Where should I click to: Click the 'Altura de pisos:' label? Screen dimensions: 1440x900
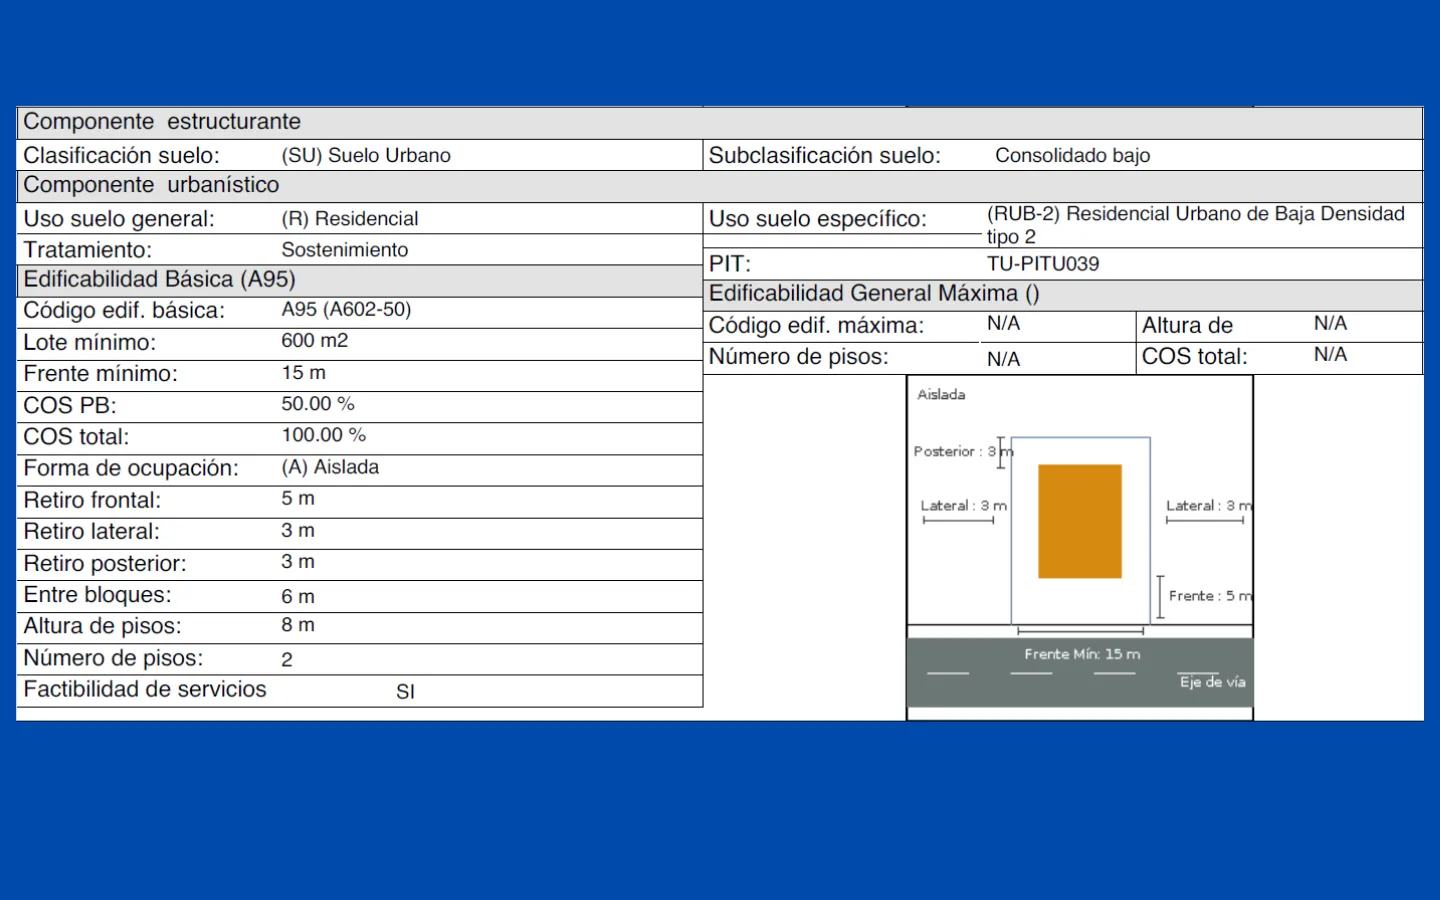[x=103, y=626]
